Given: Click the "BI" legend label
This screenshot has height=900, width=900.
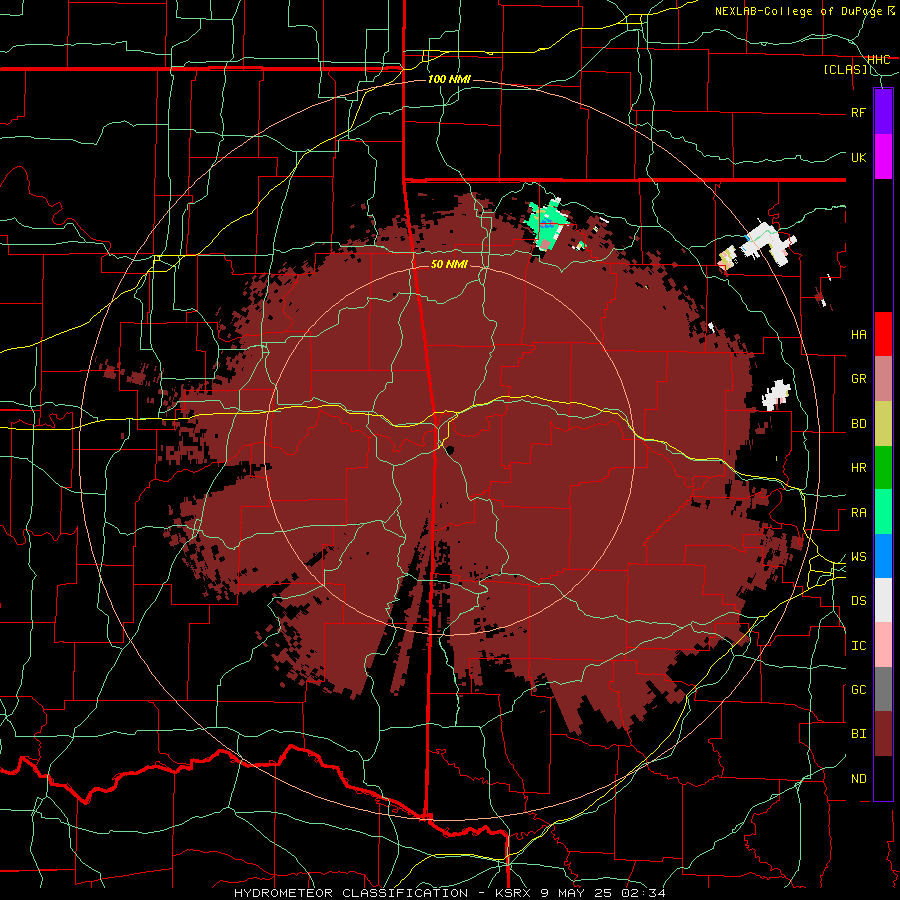Looking at the screenshot, I should [858, 734].
